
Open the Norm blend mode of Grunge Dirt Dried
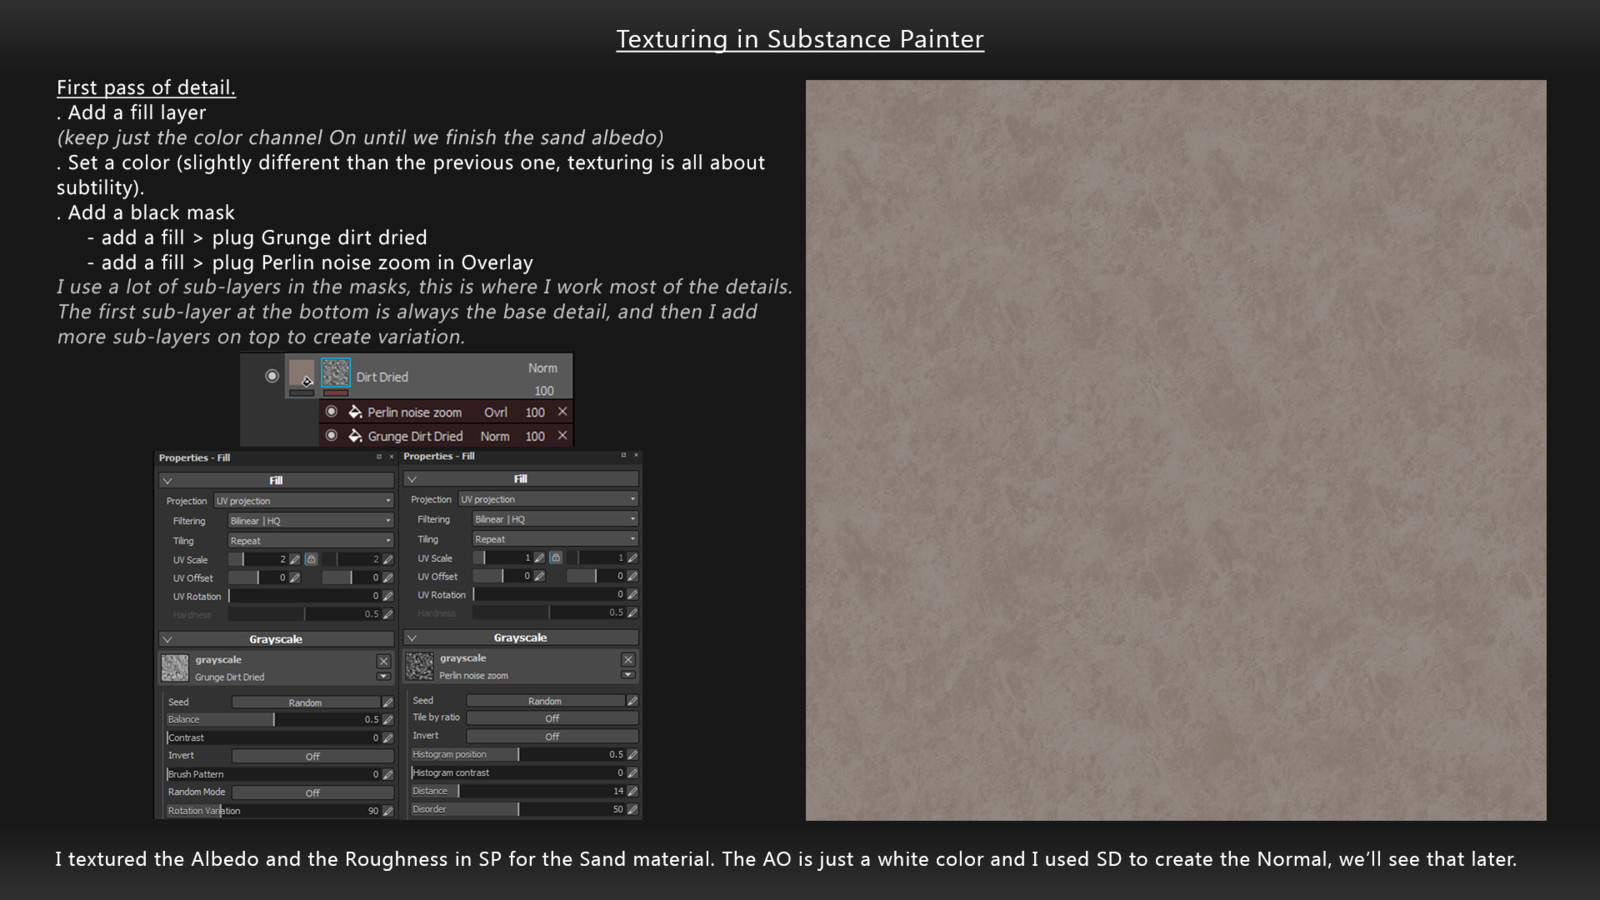point(494,436)
